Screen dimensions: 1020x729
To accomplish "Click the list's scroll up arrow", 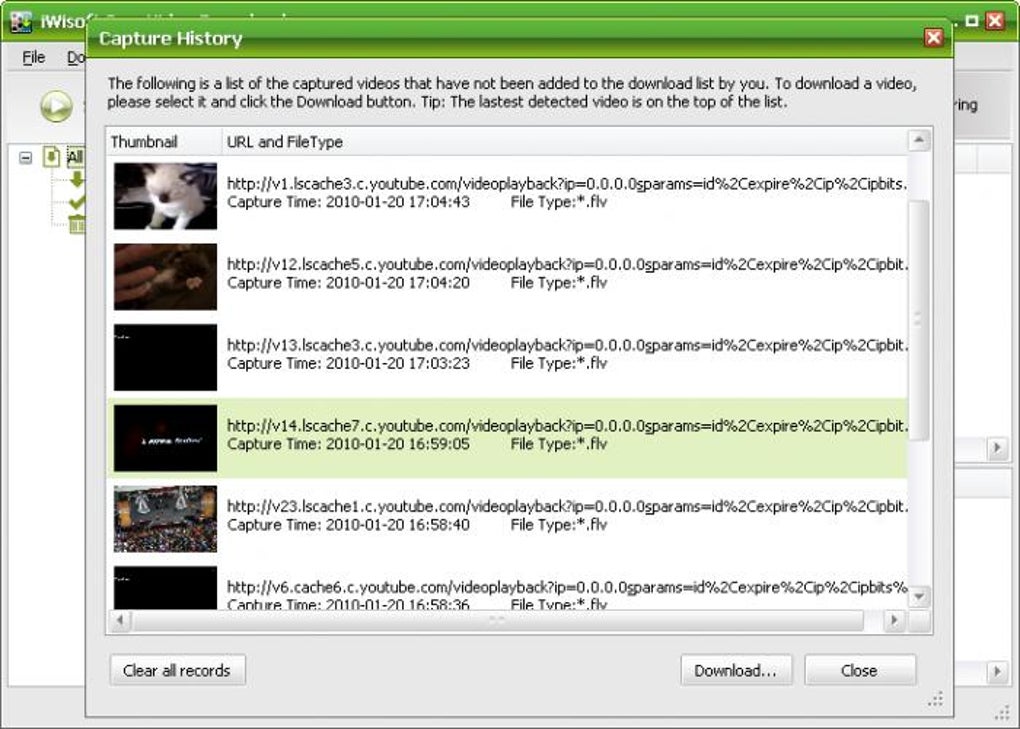I will [919, 140].
